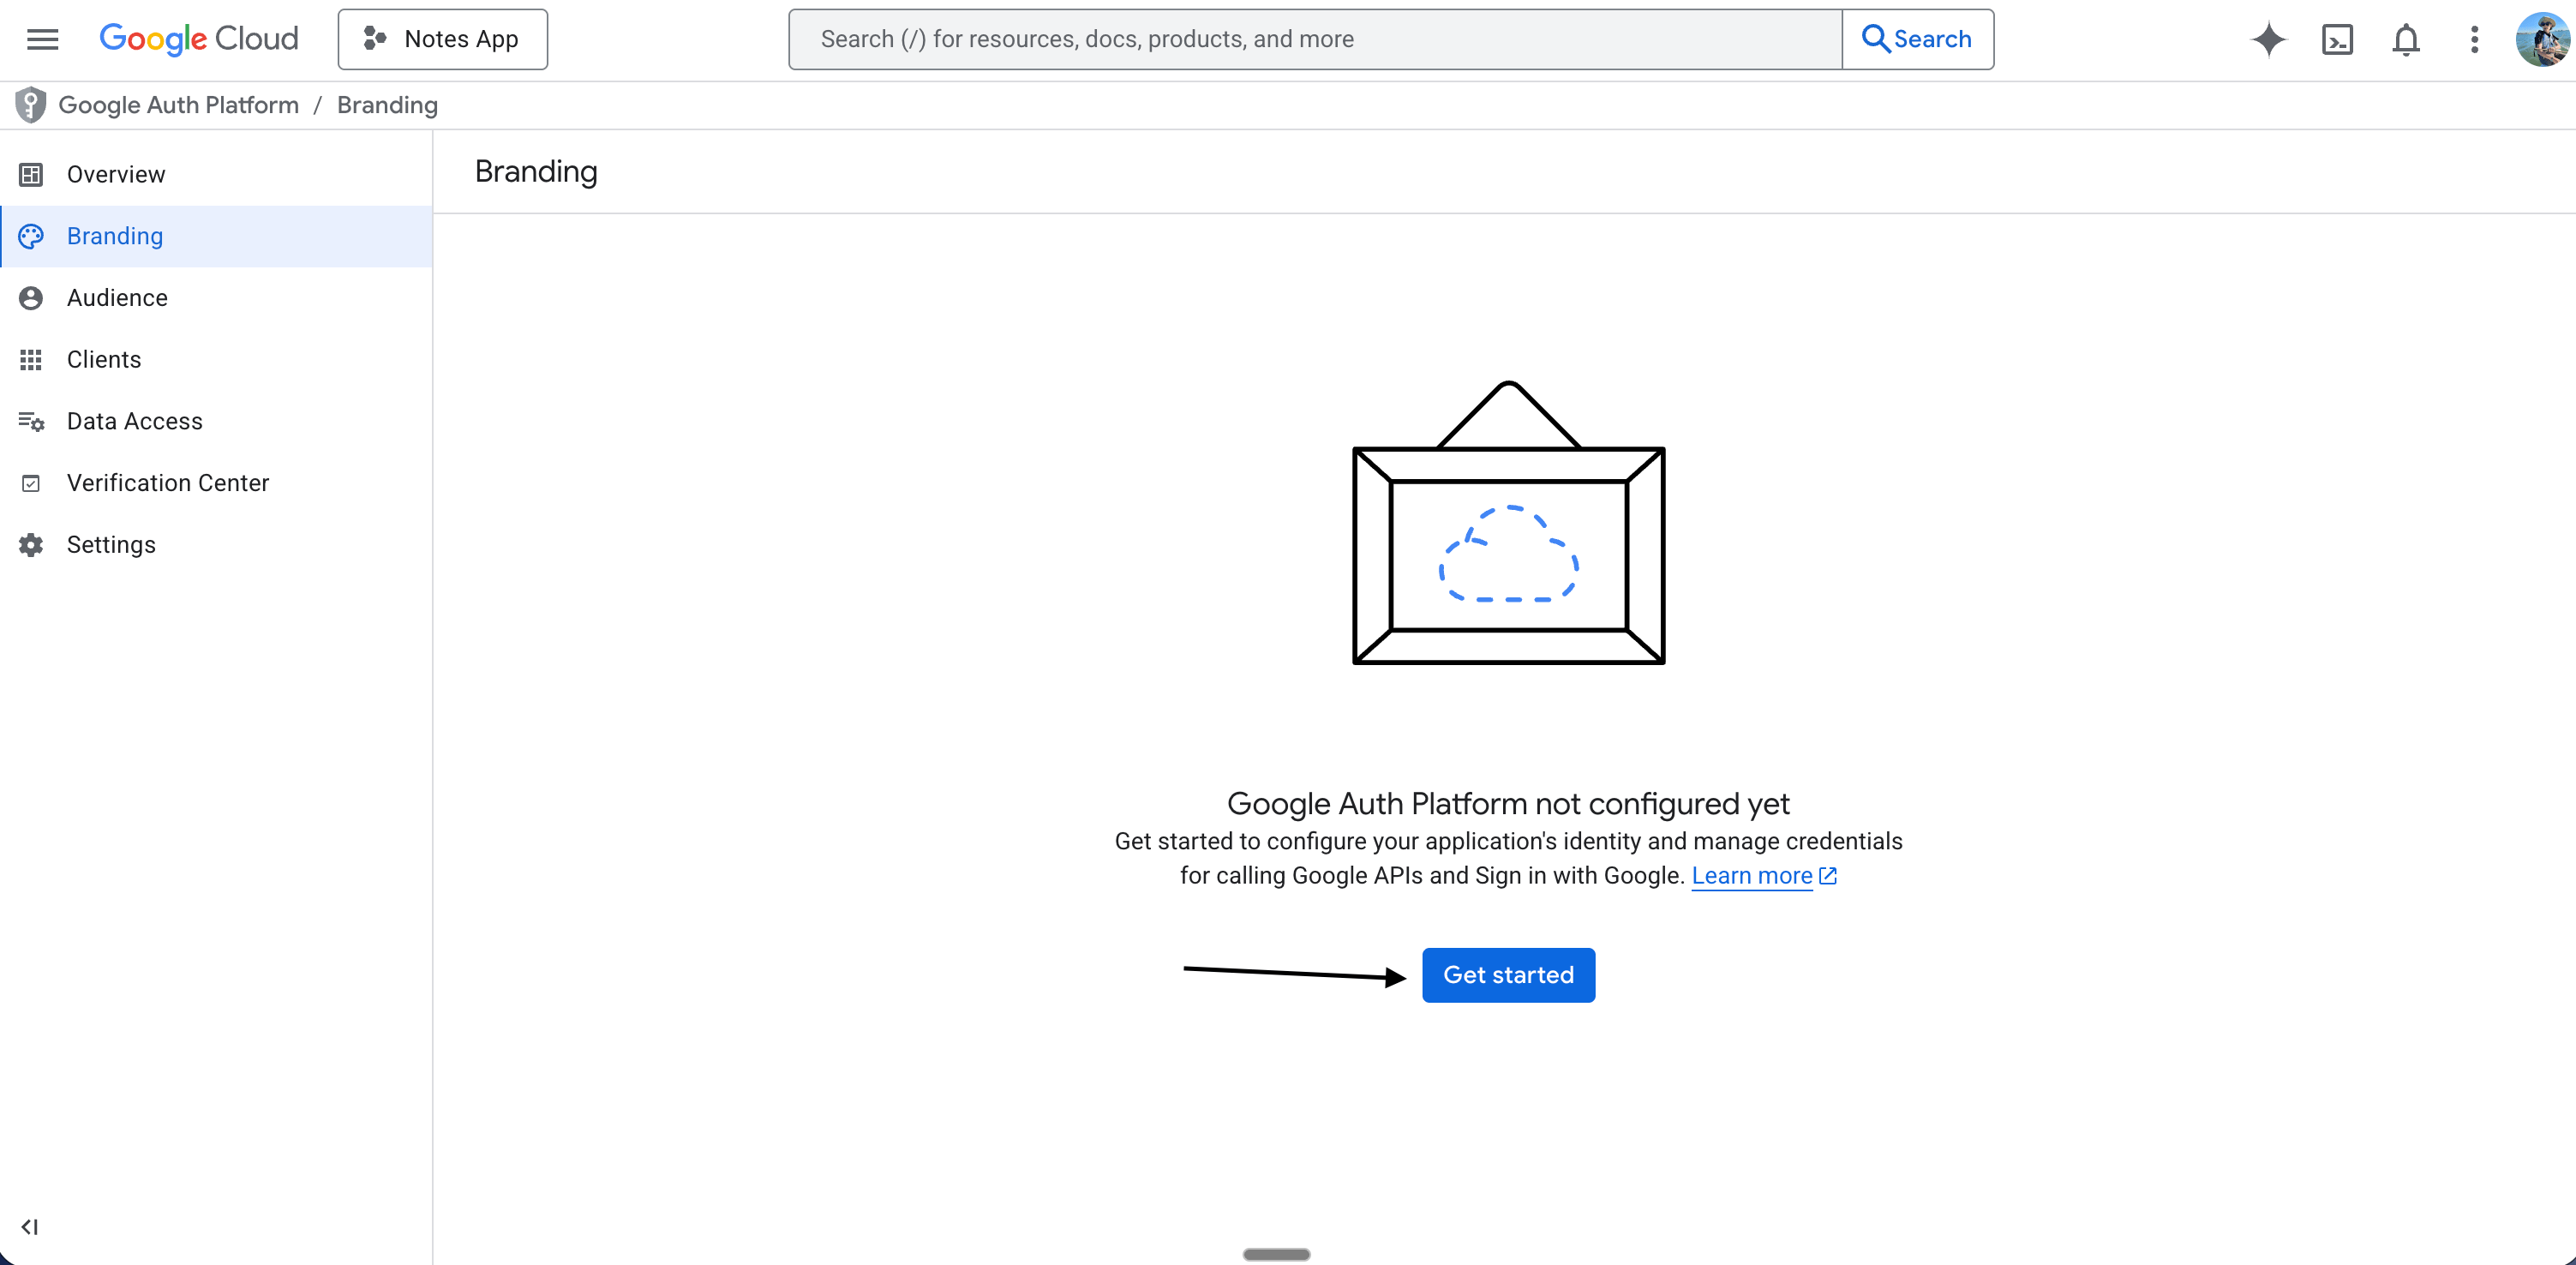2576x1265 pixels.
Task: Click the search input field
Action: point(1314,39)
